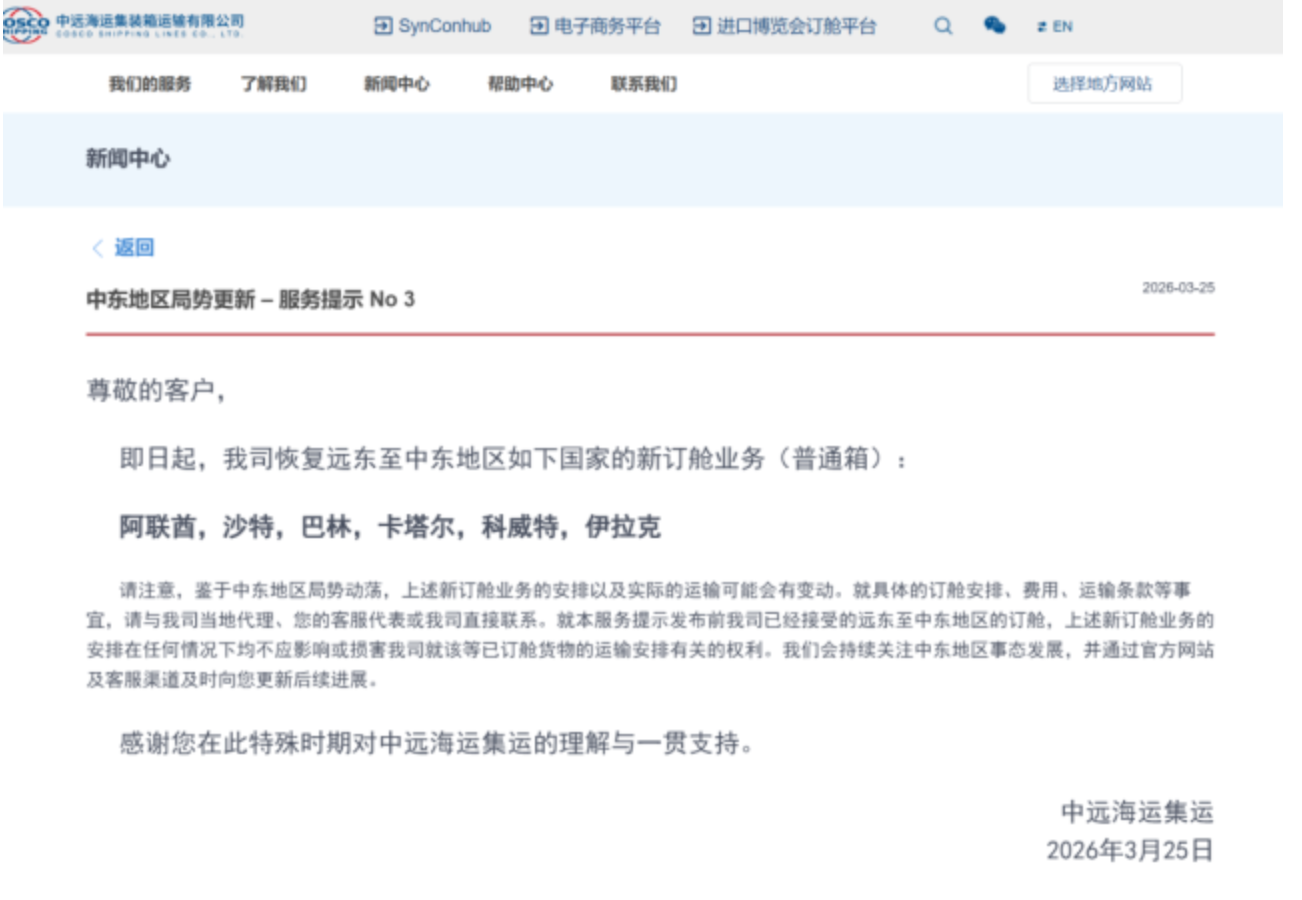Click the language switch icon beside EN
Viewport: 1302px width, 900px height.
1041,27
